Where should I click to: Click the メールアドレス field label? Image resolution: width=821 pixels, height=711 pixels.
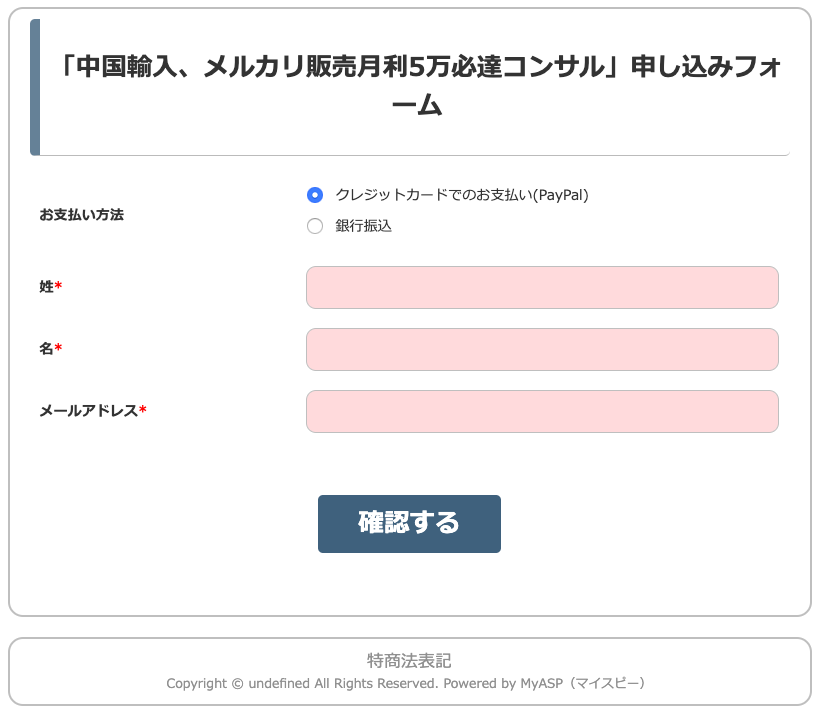[88, 411]
